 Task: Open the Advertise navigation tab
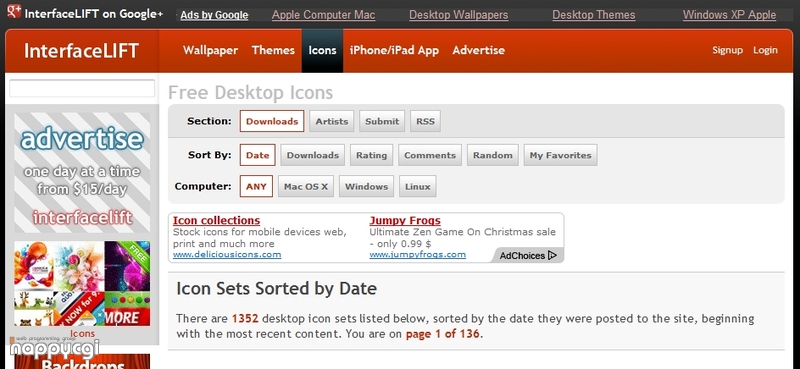click(479, 50)
